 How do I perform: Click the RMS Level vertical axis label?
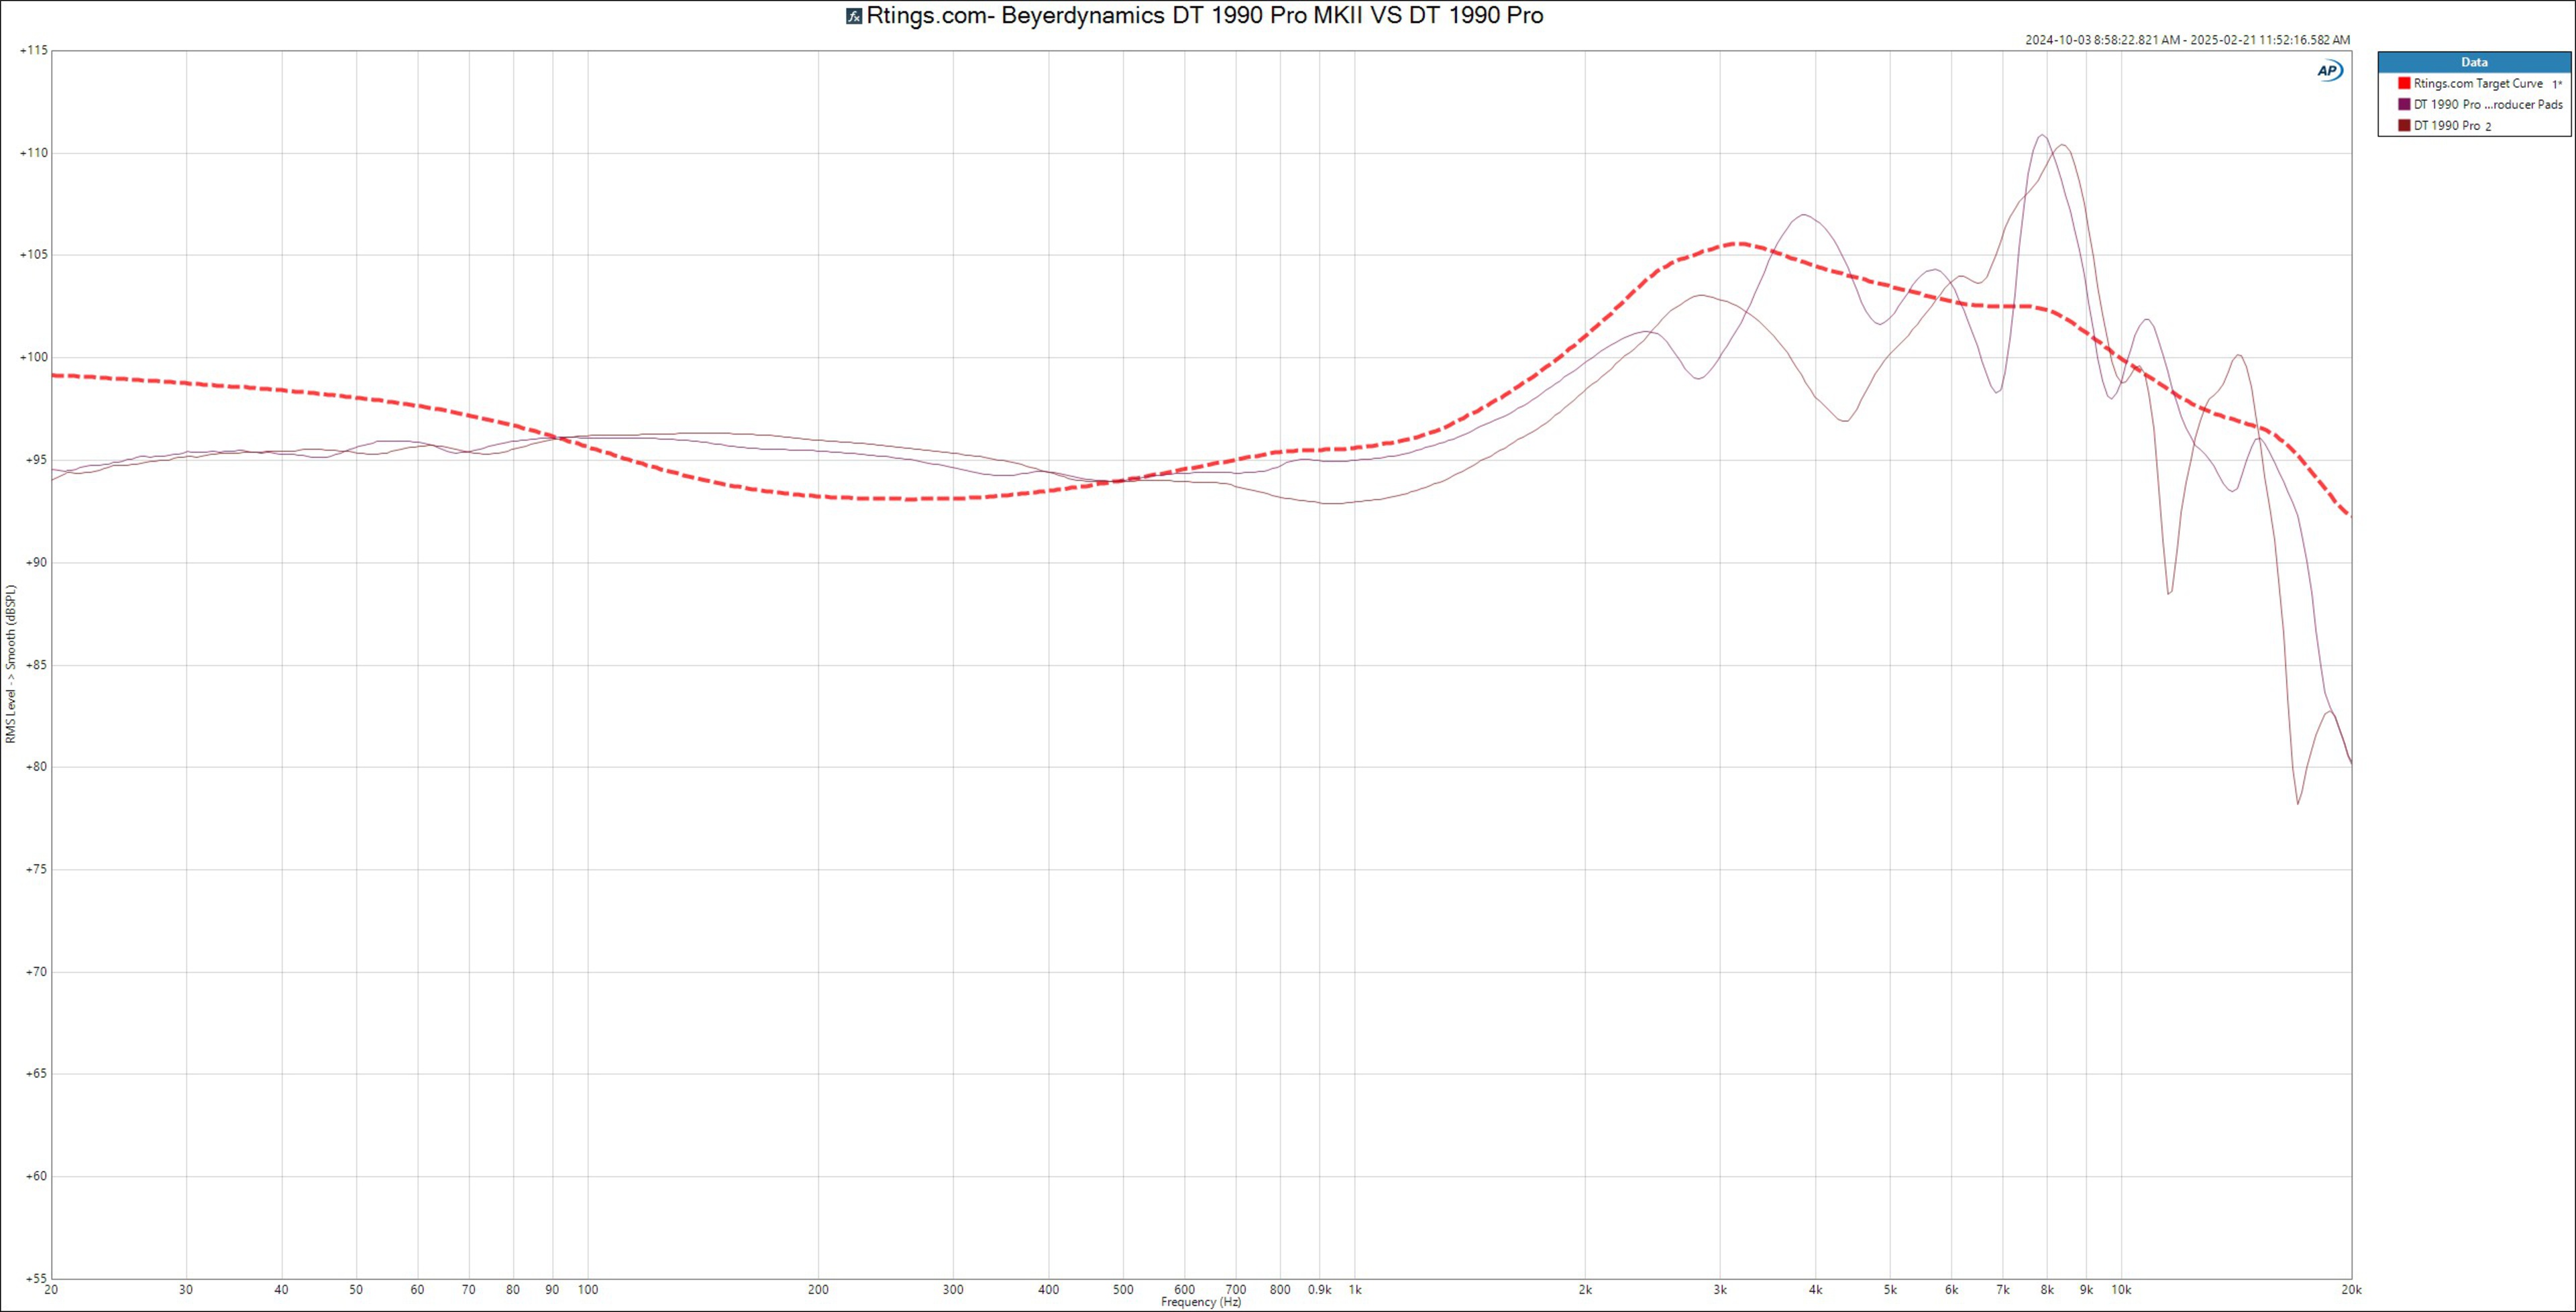coord(11,664)
